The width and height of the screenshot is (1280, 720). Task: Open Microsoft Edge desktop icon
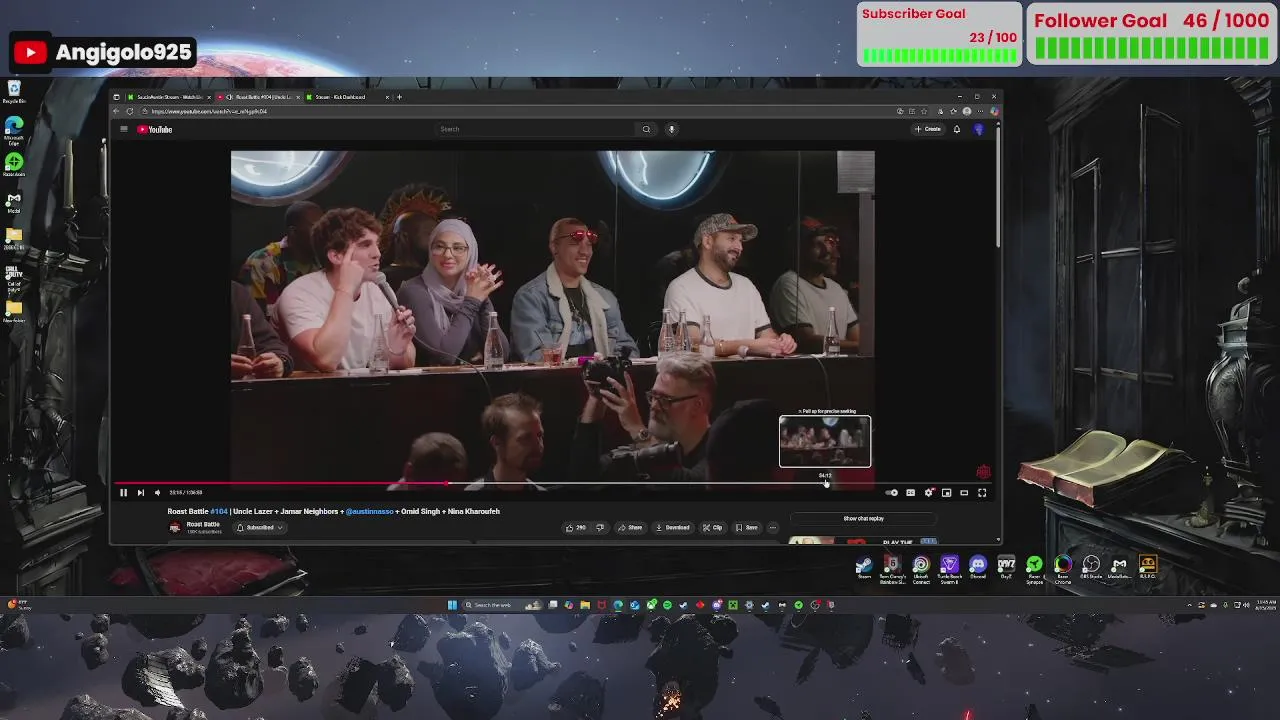point(14,130)
